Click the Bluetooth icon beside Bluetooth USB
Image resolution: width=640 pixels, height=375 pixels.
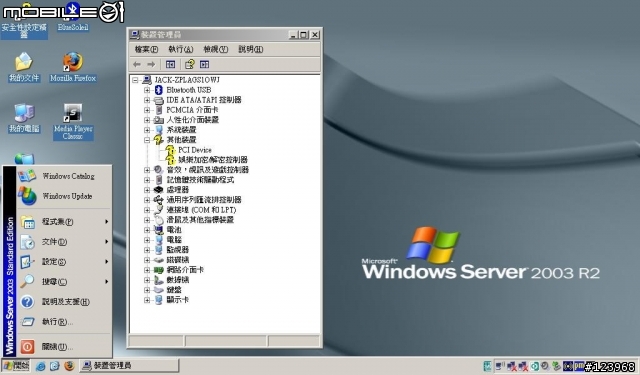158,90
